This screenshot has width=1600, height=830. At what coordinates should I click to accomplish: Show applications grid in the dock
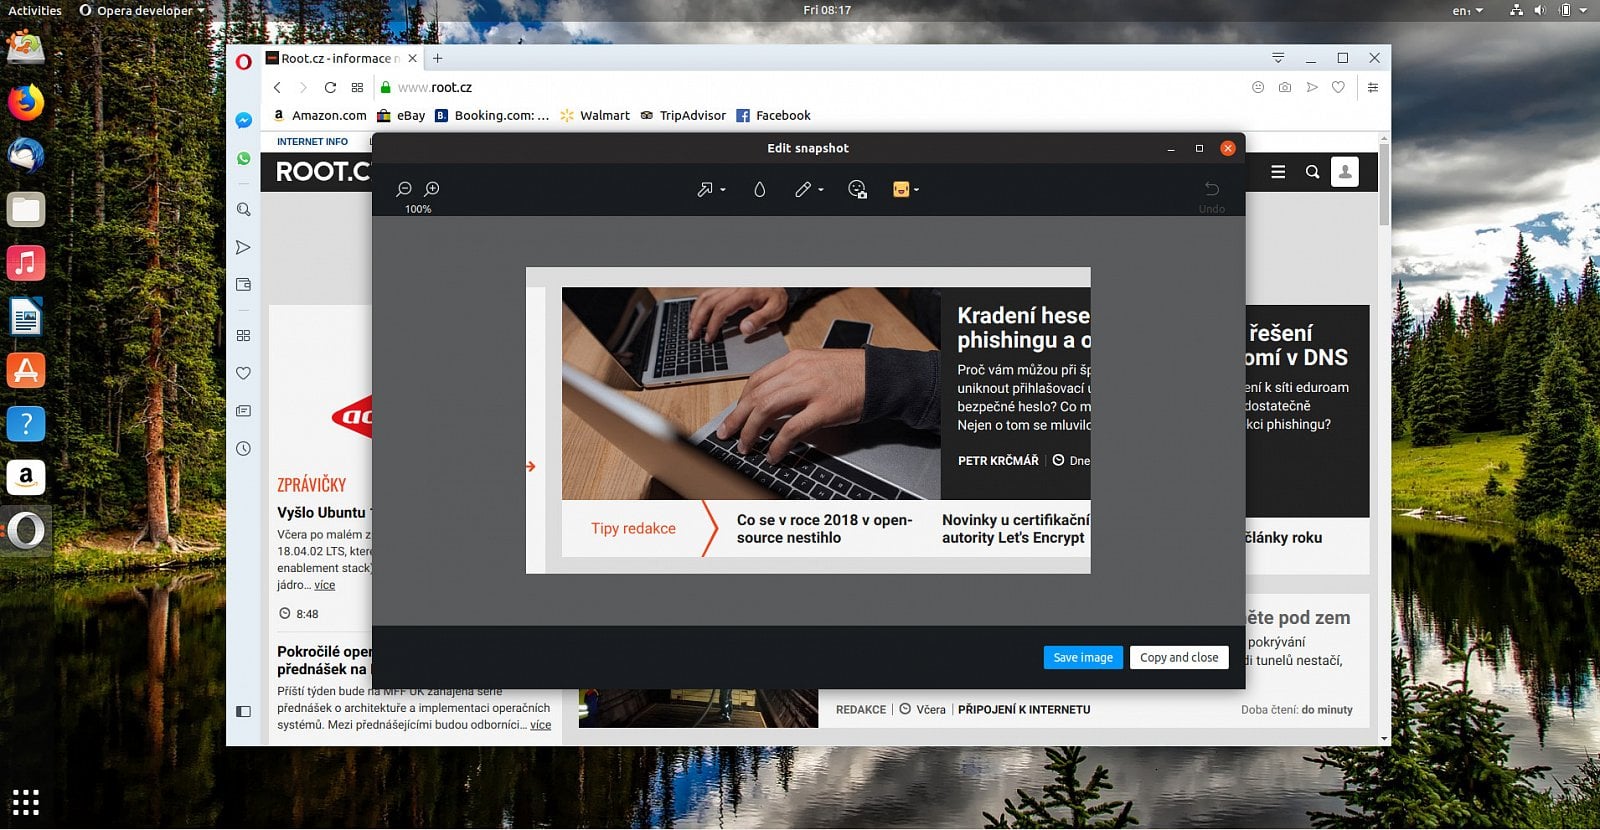pos(26,802)
